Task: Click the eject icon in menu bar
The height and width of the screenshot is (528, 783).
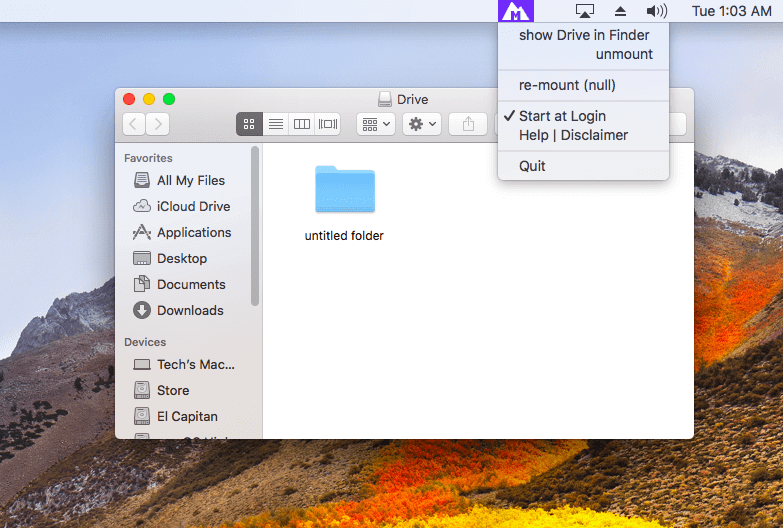Action: (x=620, y=12)
